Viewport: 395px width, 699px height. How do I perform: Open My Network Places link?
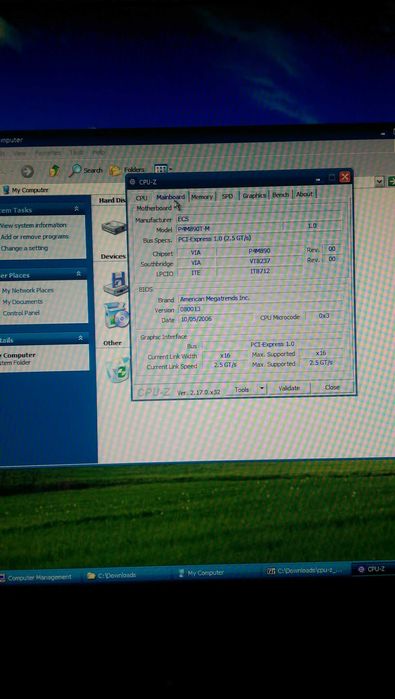pos(27,290)
